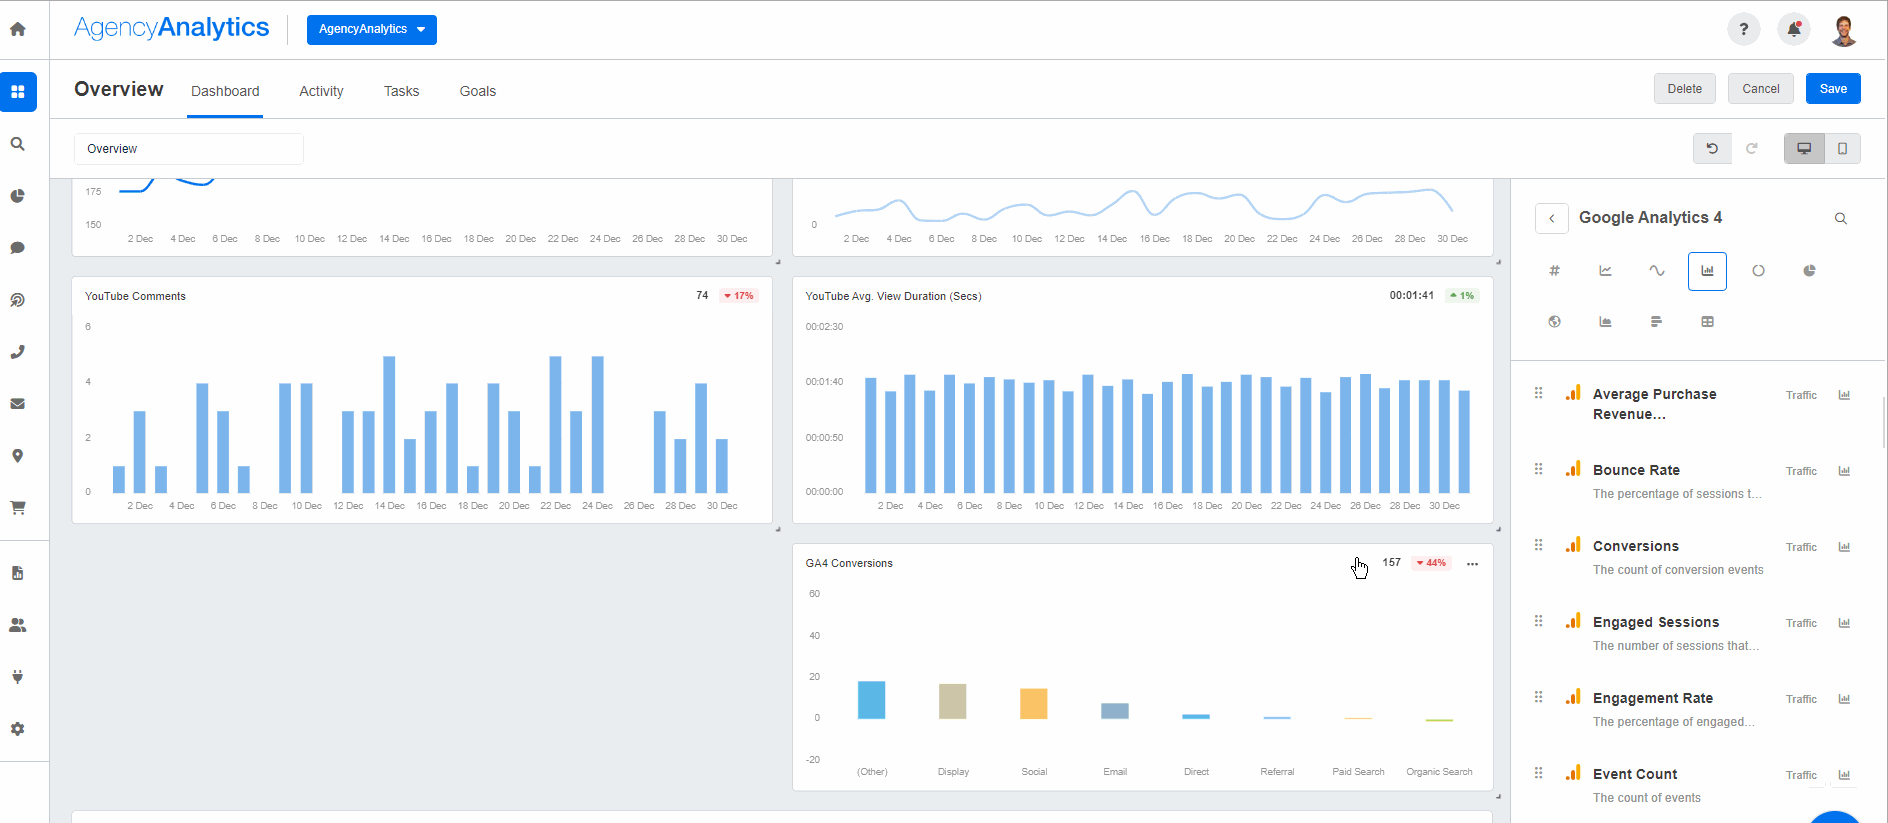Click the redo arrow button
Screen dimensions: 1888x823
click(1752, 148)
